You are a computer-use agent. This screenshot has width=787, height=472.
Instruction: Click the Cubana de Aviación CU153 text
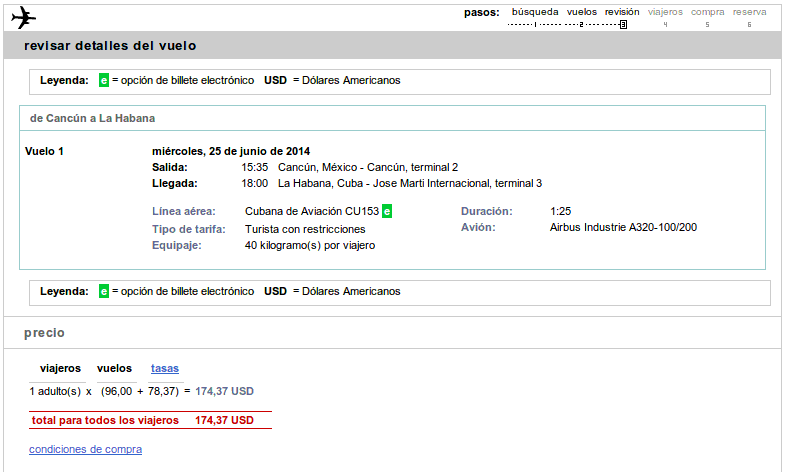(x=312, y=211)
